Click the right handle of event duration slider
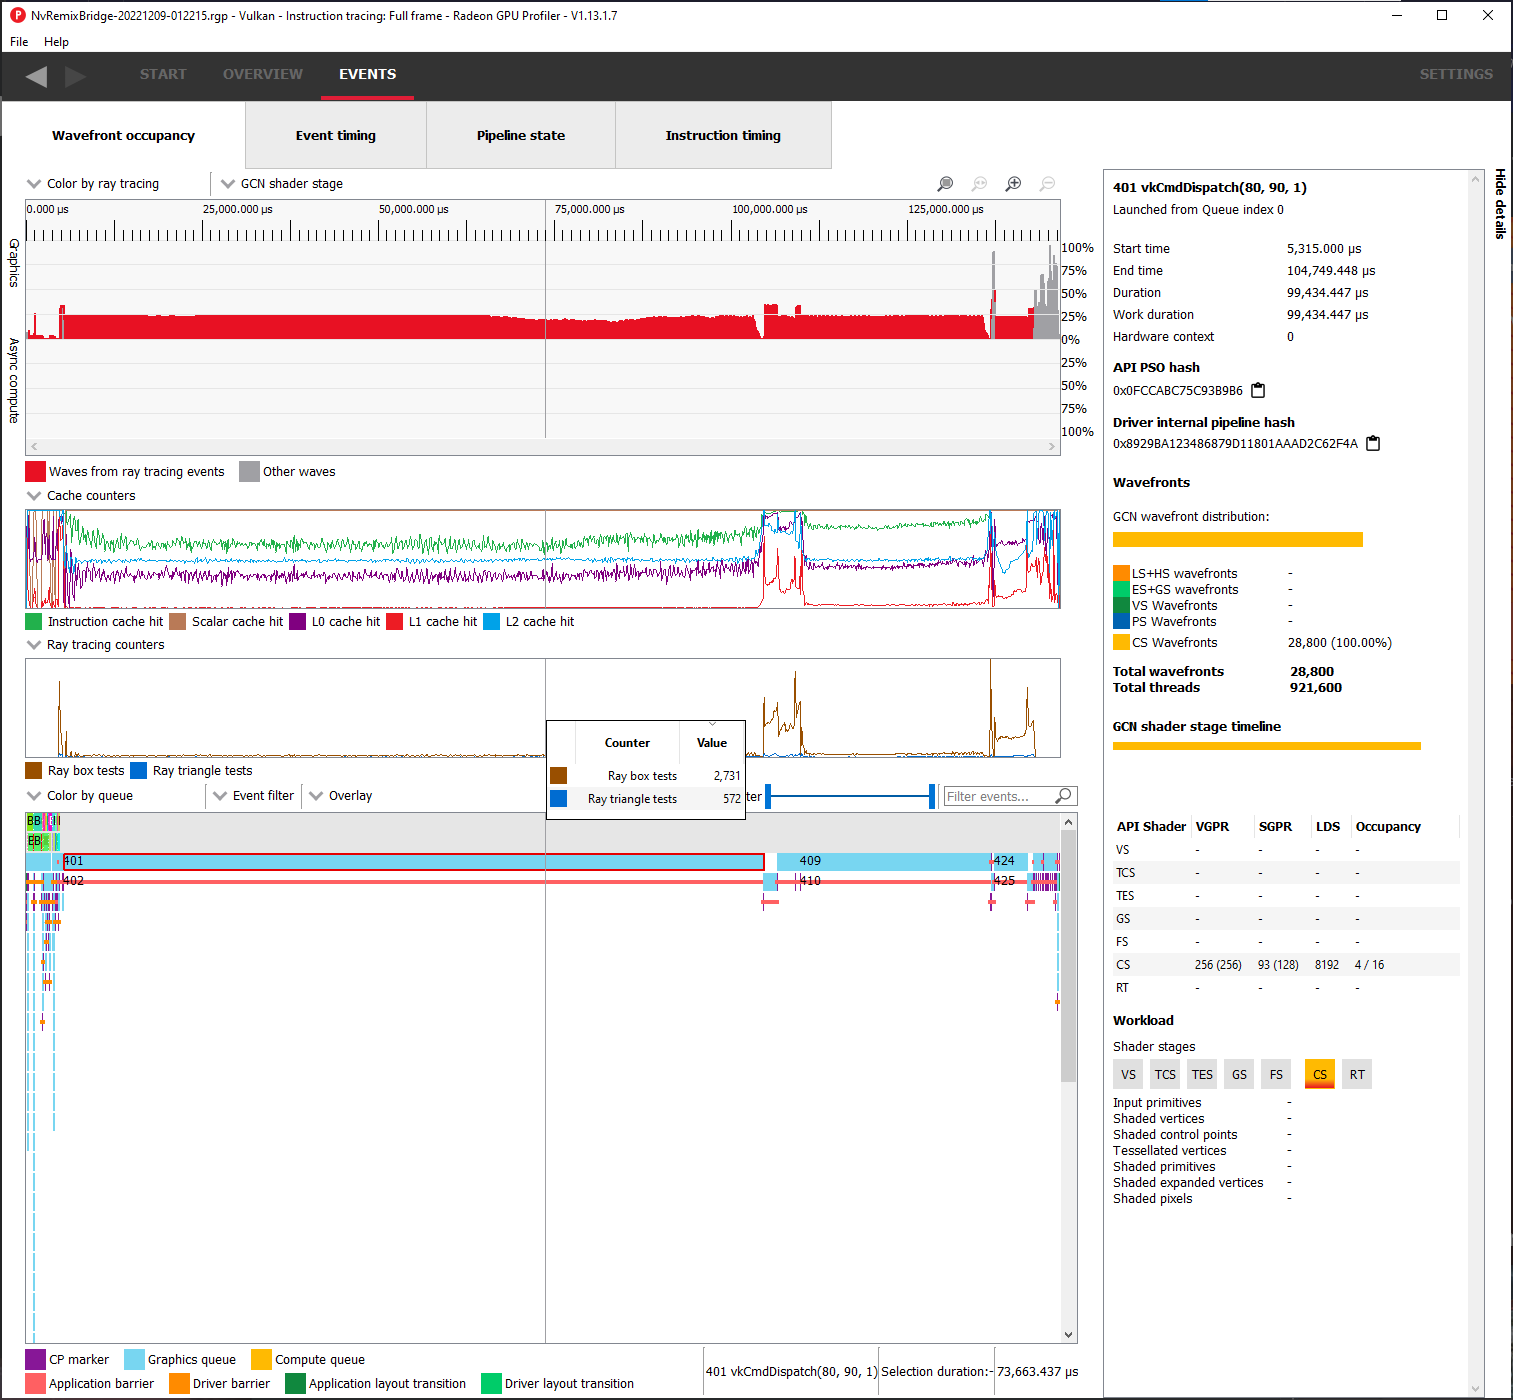The width and height of the screenshot is (1513, 1400). click(932, 796)
